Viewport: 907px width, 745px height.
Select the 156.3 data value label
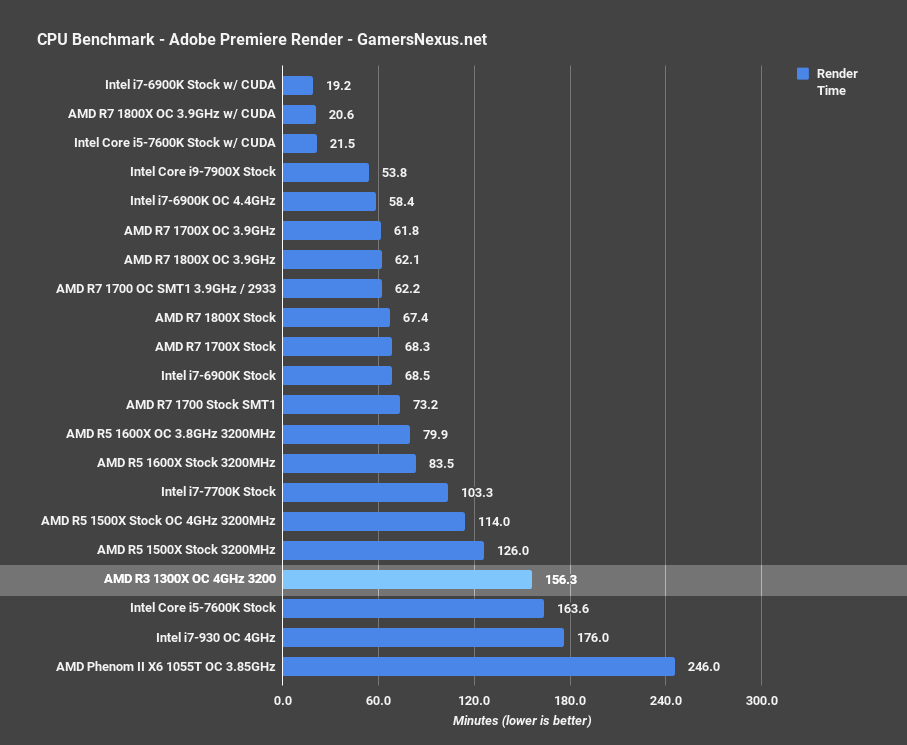pyautogui.click(x=561, y=580)
